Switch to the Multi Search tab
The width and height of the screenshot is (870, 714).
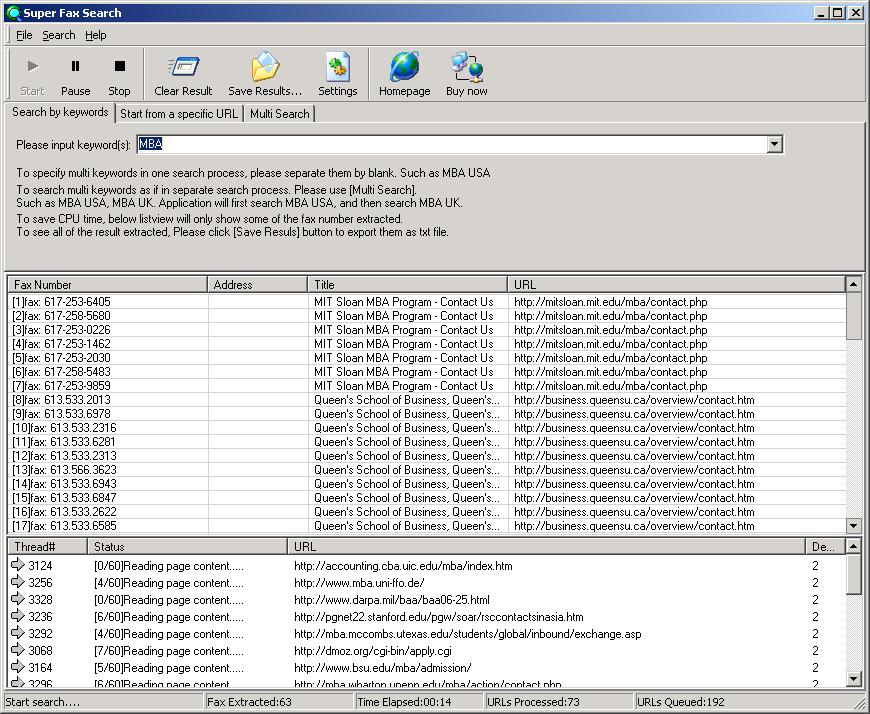point(279,114)
